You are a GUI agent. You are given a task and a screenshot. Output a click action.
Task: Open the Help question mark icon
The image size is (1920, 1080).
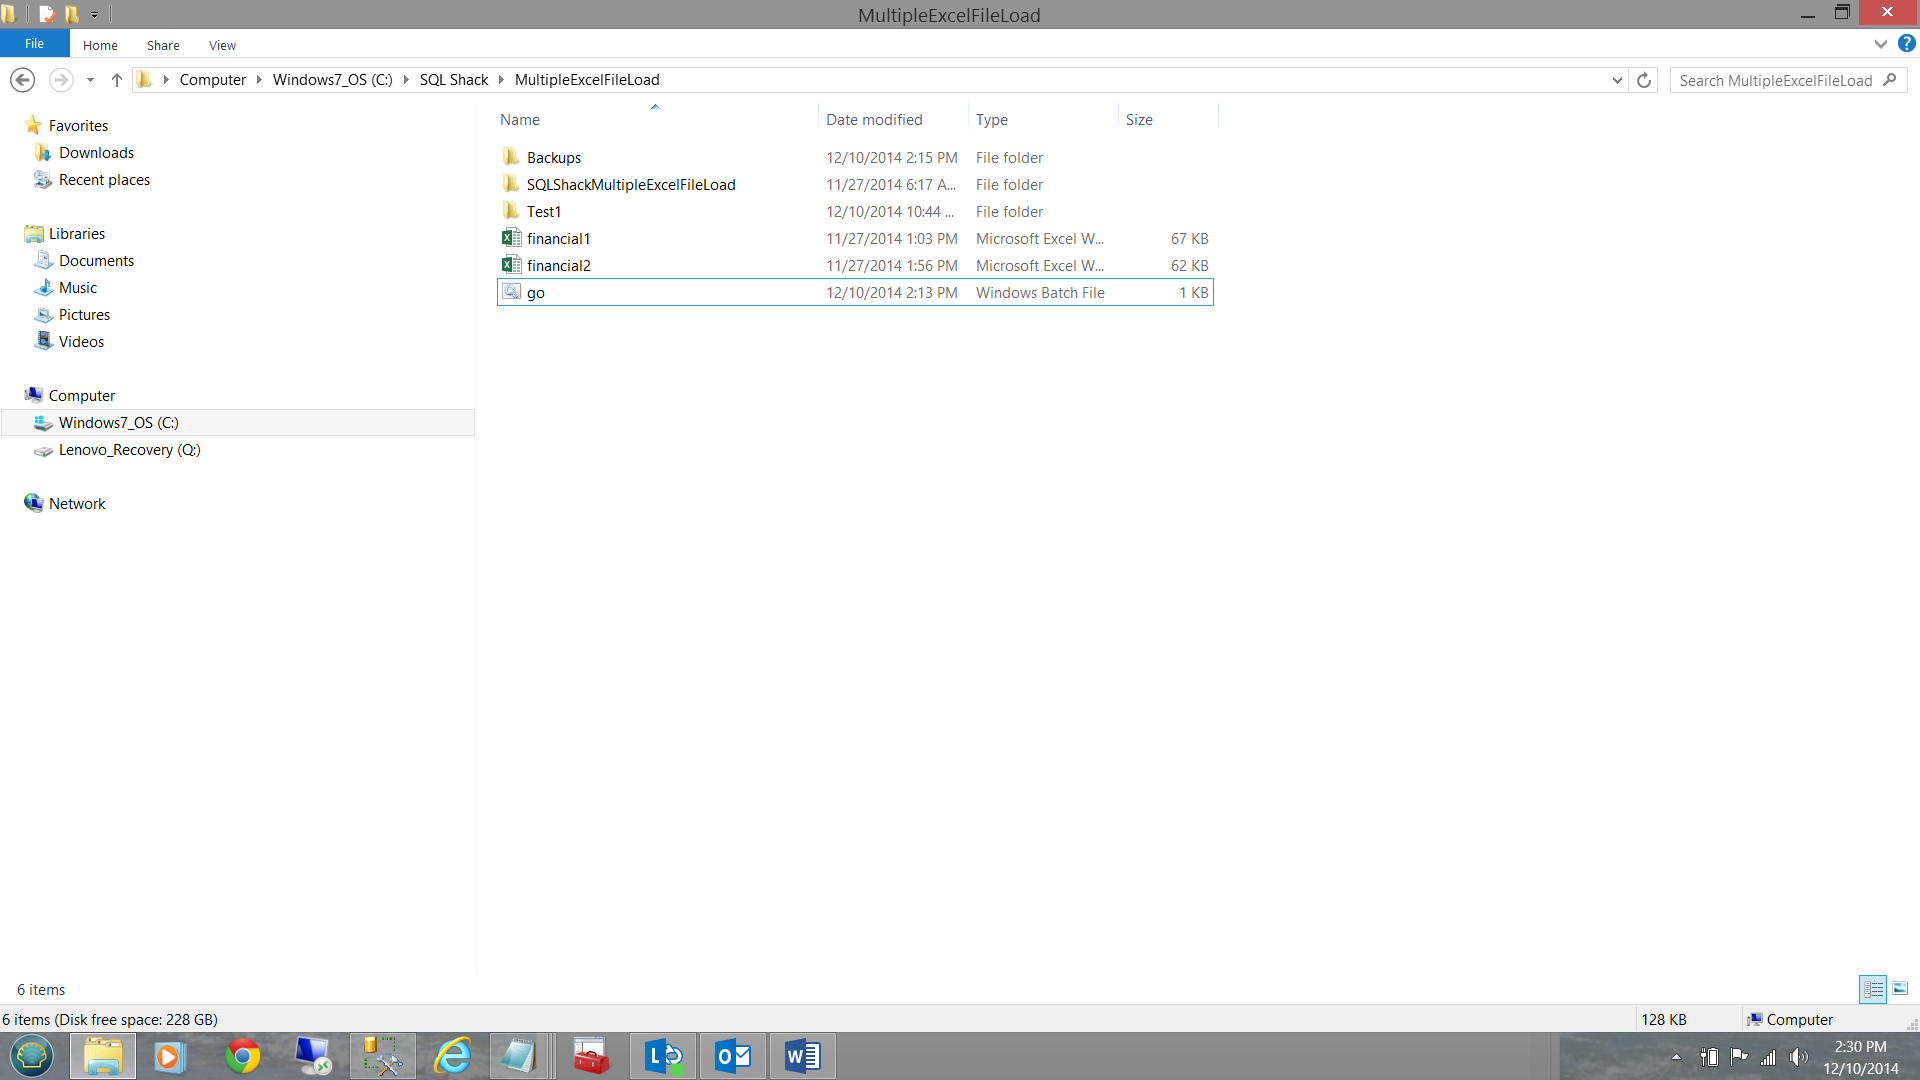coord(1907,44)
